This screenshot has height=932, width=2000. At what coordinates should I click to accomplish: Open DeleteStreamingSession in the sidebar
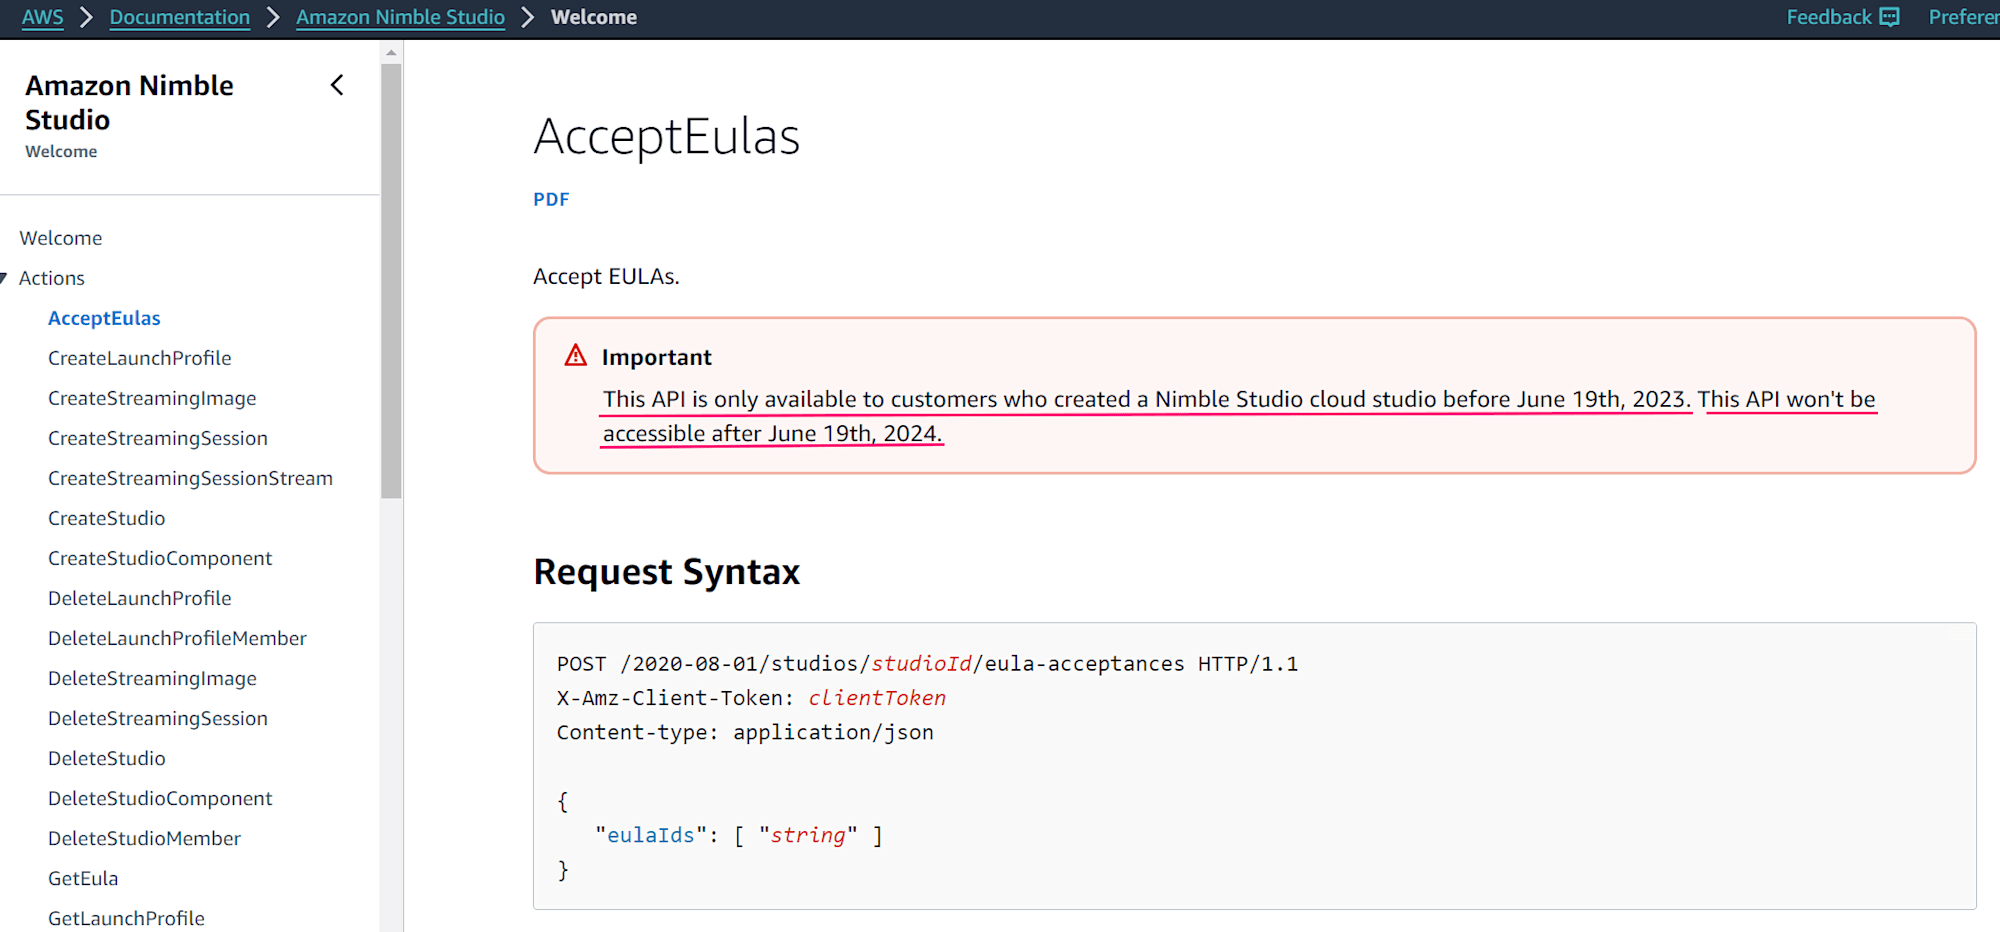[158, 718]
